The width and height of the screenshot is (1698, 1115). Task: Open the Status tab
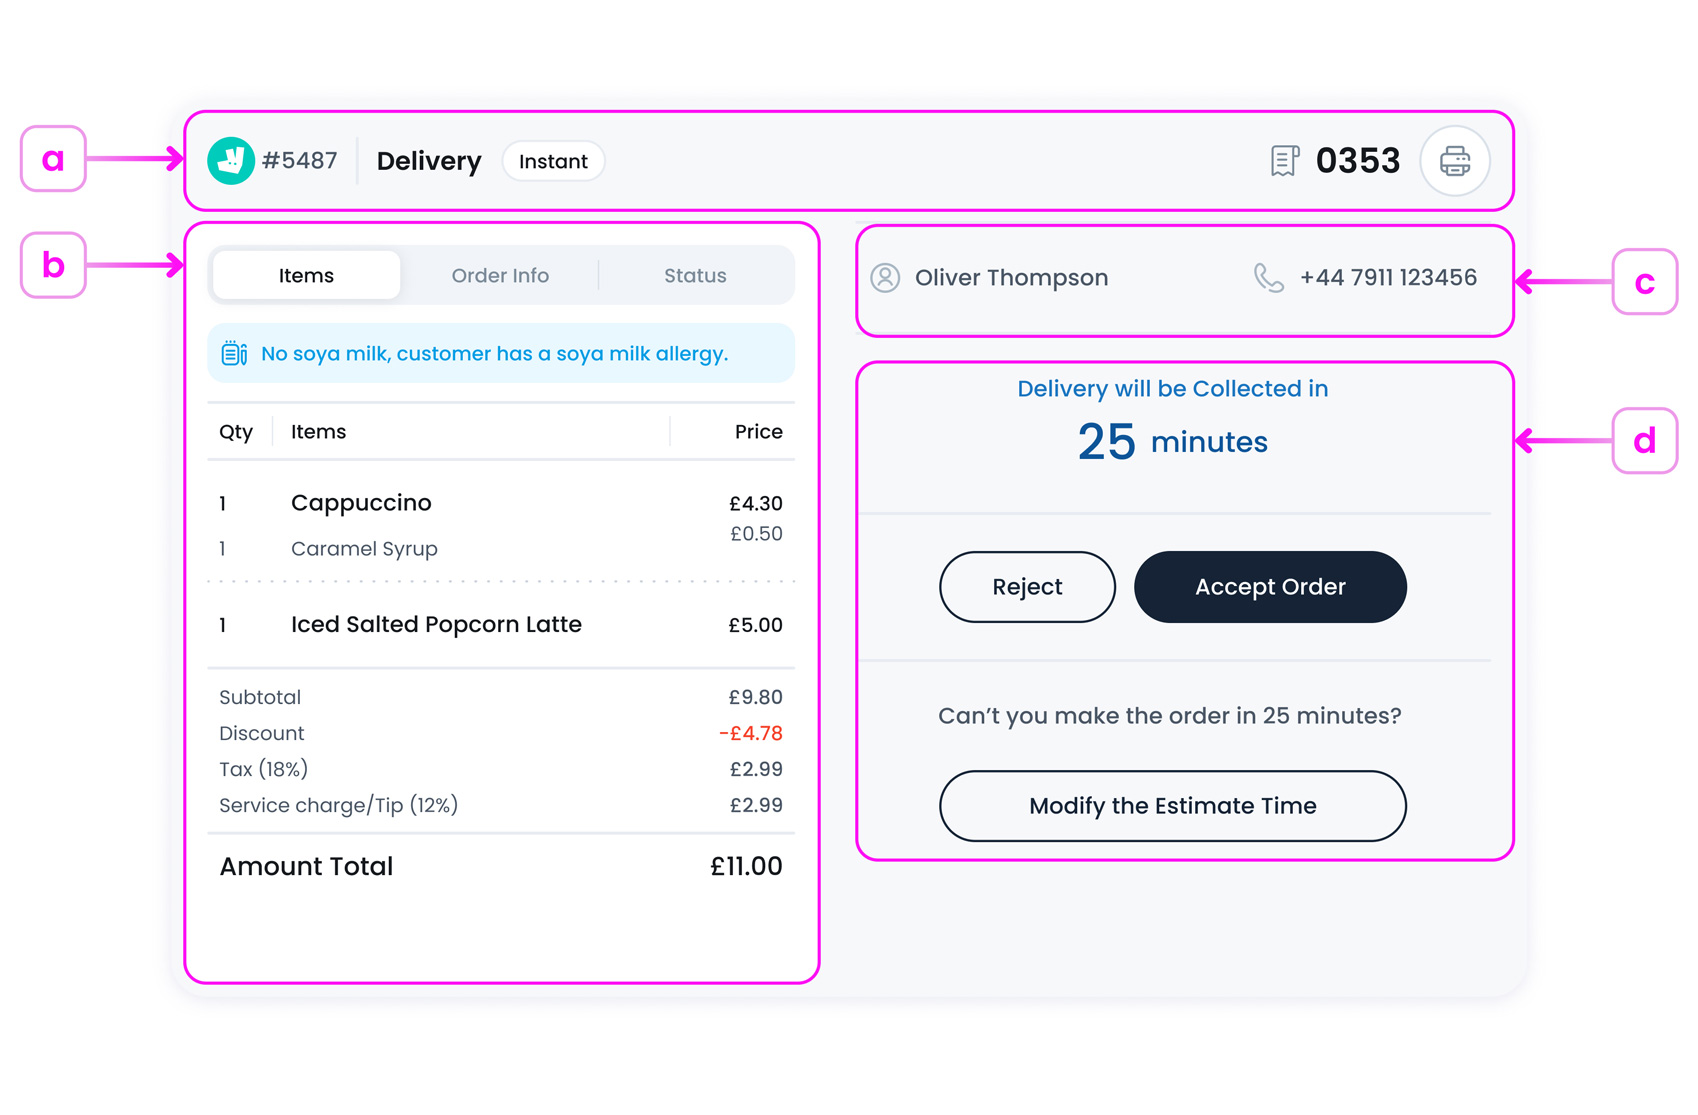(695, 275)
